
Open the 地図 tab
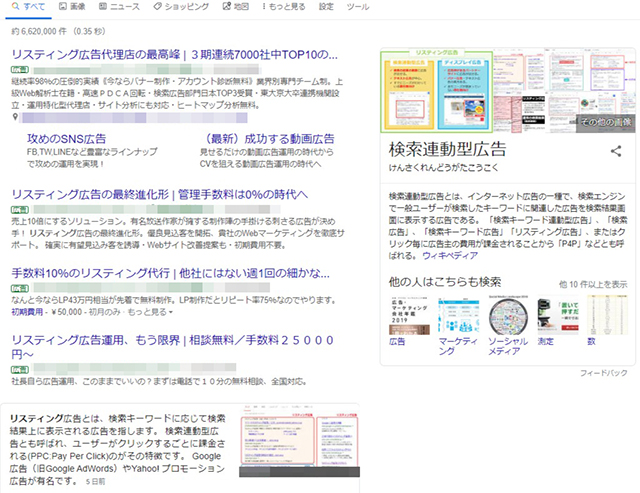click(x=236, y=7)
